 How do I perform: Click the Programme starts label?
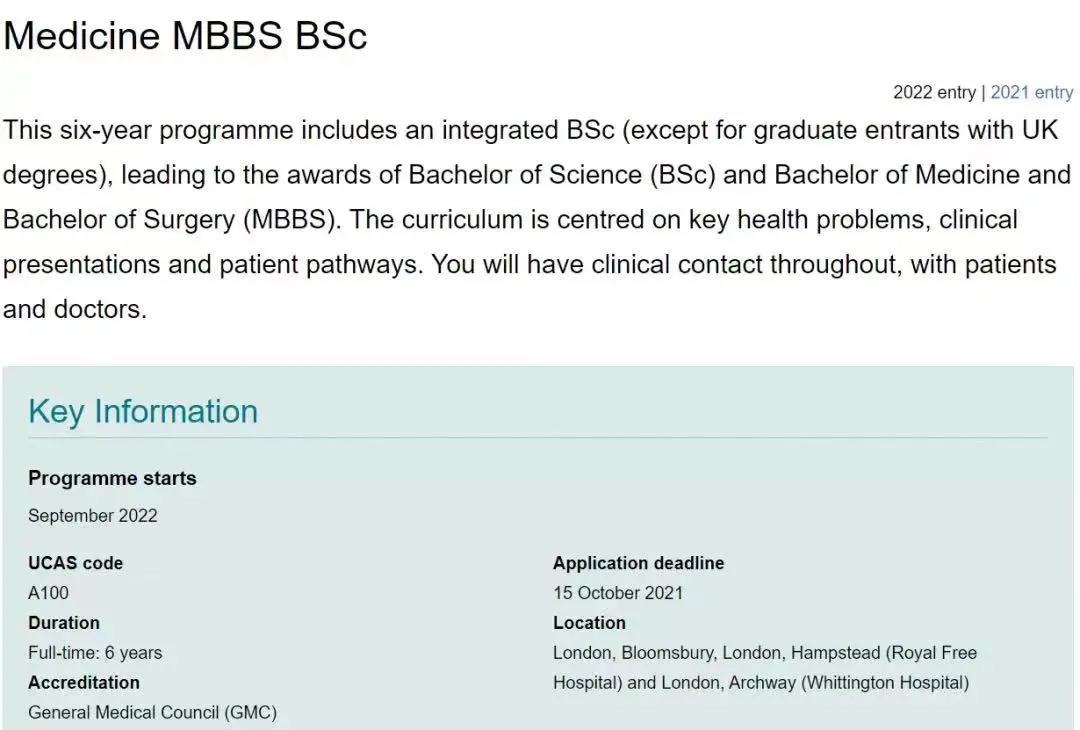[x=112, y=478]
